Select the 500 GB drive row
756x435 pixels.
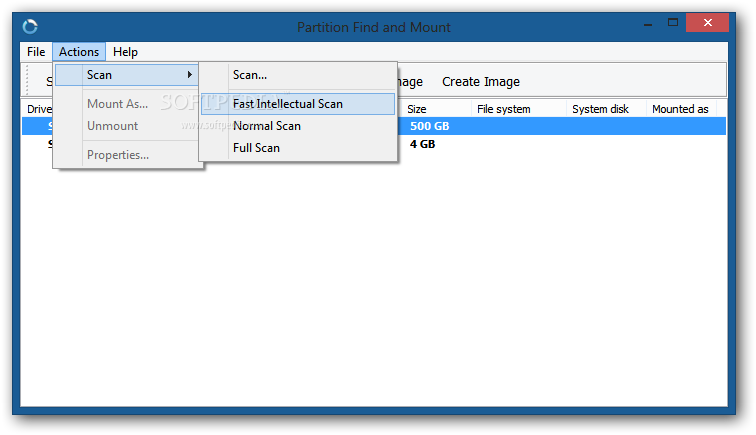click(x=374, y=126)
